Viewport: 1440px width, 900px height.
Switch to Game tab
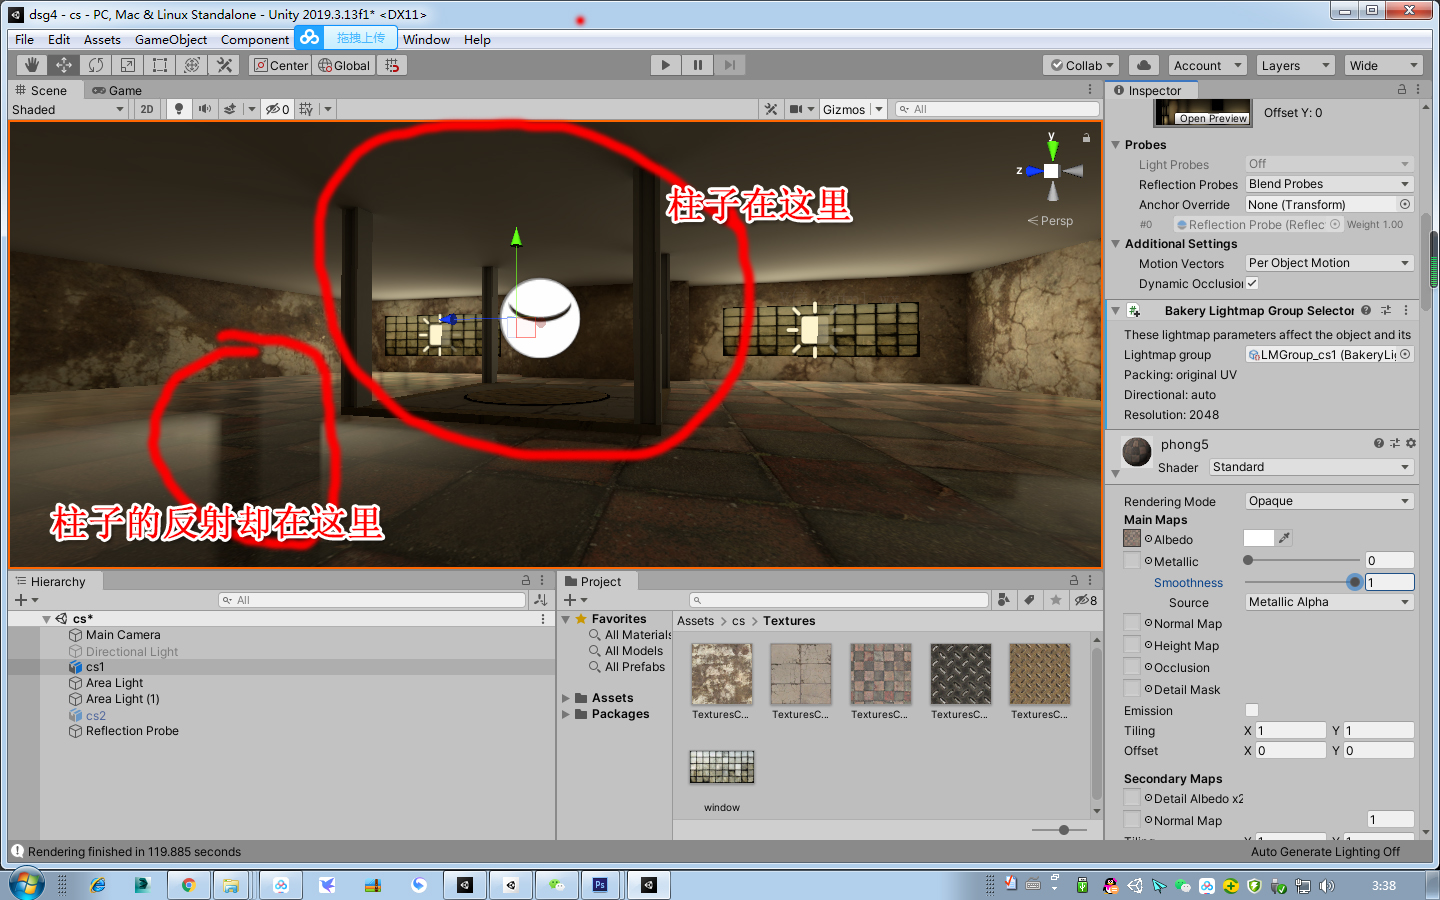click(117, 90)
